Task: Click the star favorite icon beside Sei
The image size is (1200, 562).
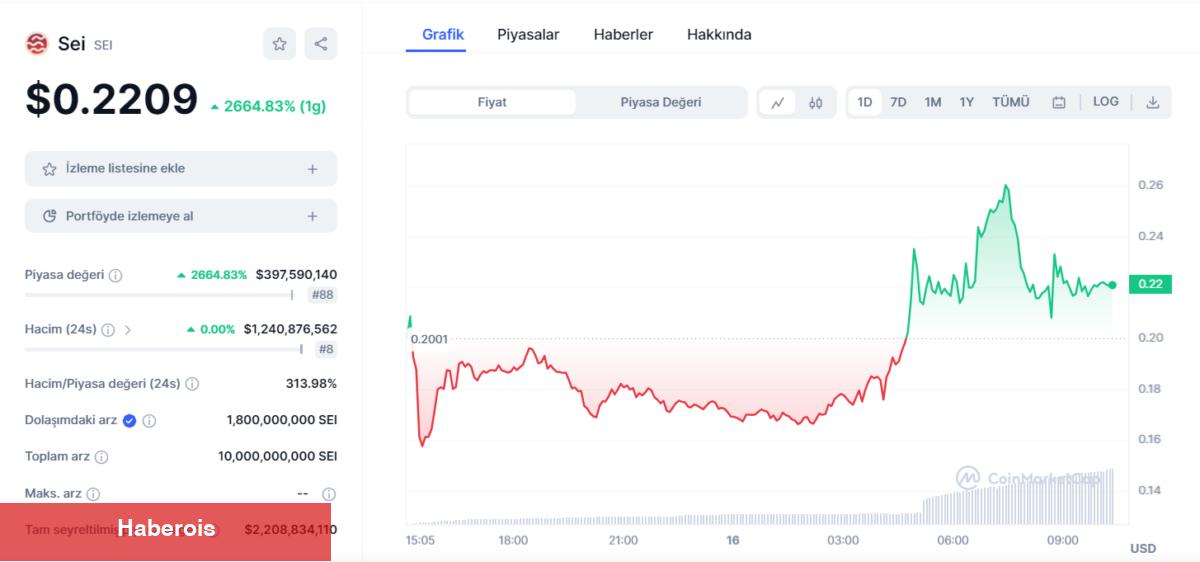Action: coord(280,44)
